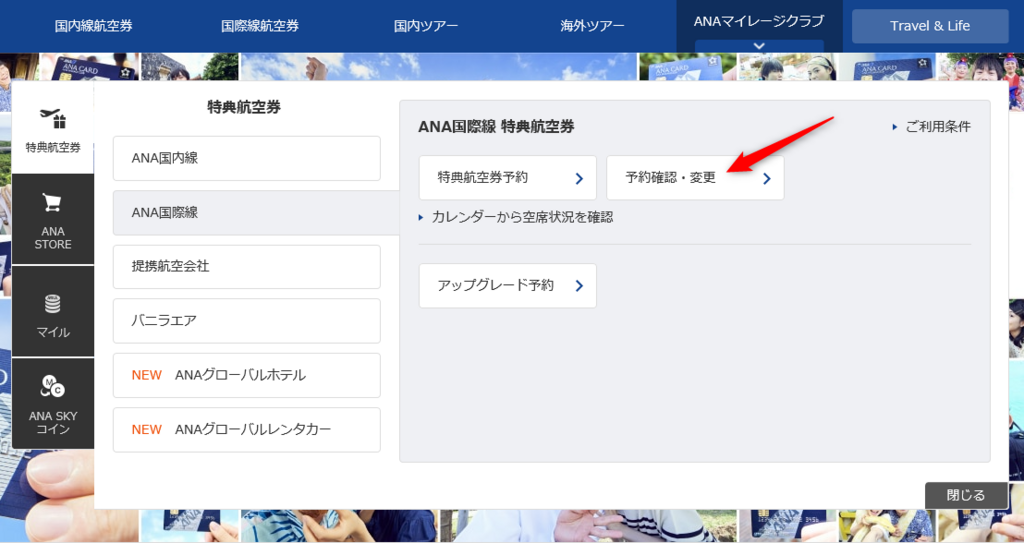Viewport: 1024px width, 543px height.
Task: Click the 予約確認・変更 button
Action: [x=696, y=178]
